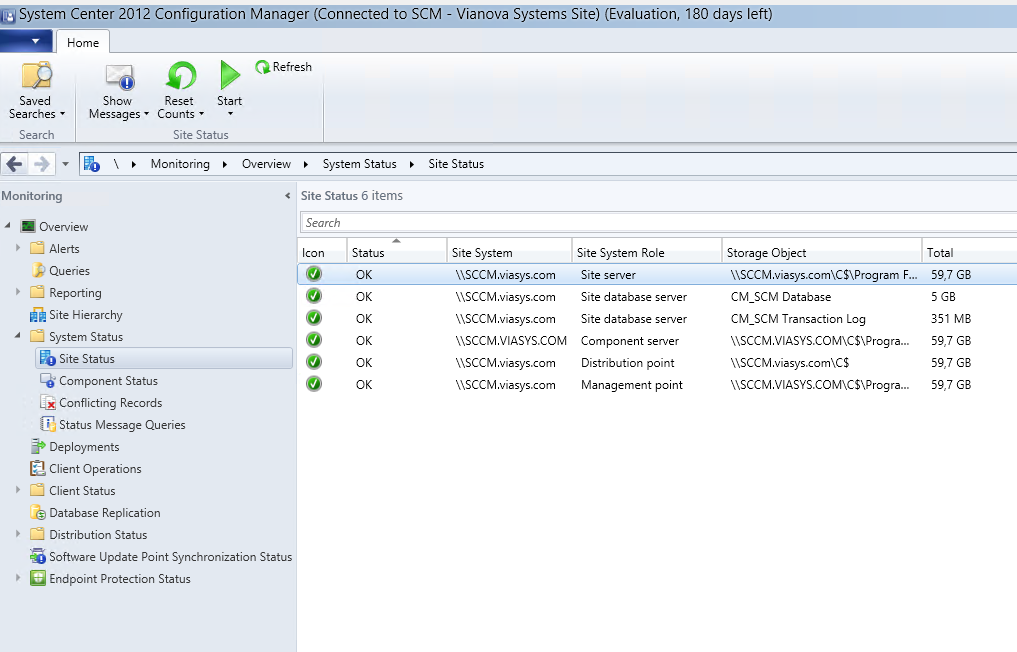Click green OK icon for Component server row
Screen dimensions: 1017x652
(x=314, y=340)
